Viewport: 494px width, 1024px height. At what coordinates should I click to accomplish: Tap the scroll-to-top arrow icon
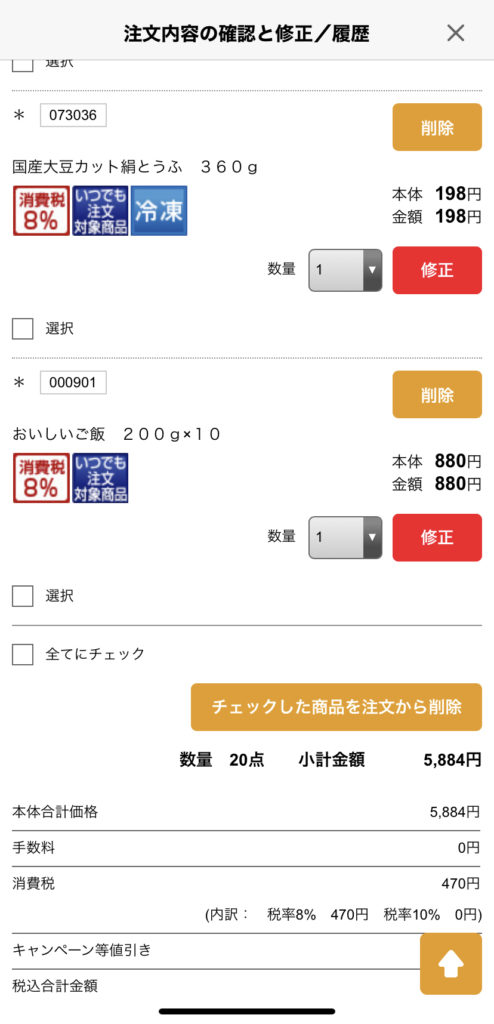450,964
